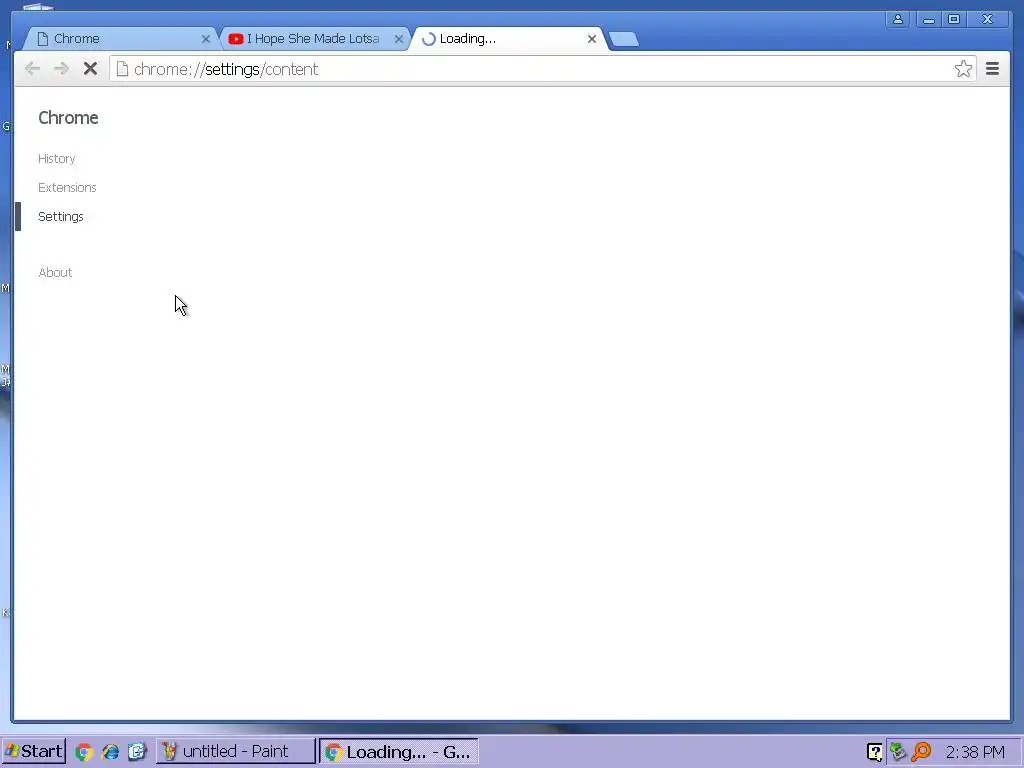Select the Loading... tab
The width and height of the screenshot is (1024, 768).
tap(508, 39)
